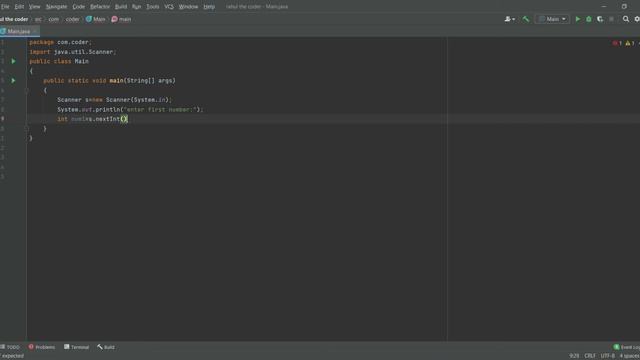Start debugging with the bug icon

tap(589, 19)
